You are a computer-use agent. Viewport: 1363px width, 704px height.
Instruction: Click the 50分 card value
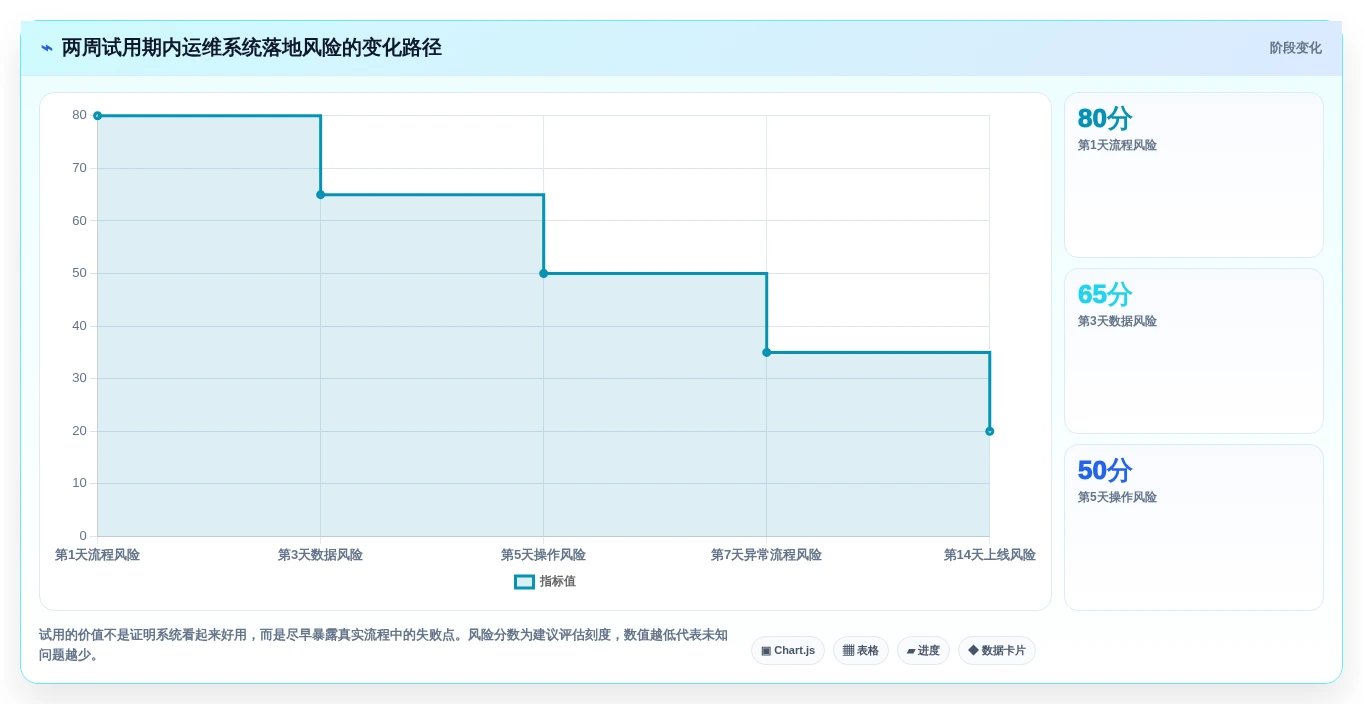pos(1105,471)
